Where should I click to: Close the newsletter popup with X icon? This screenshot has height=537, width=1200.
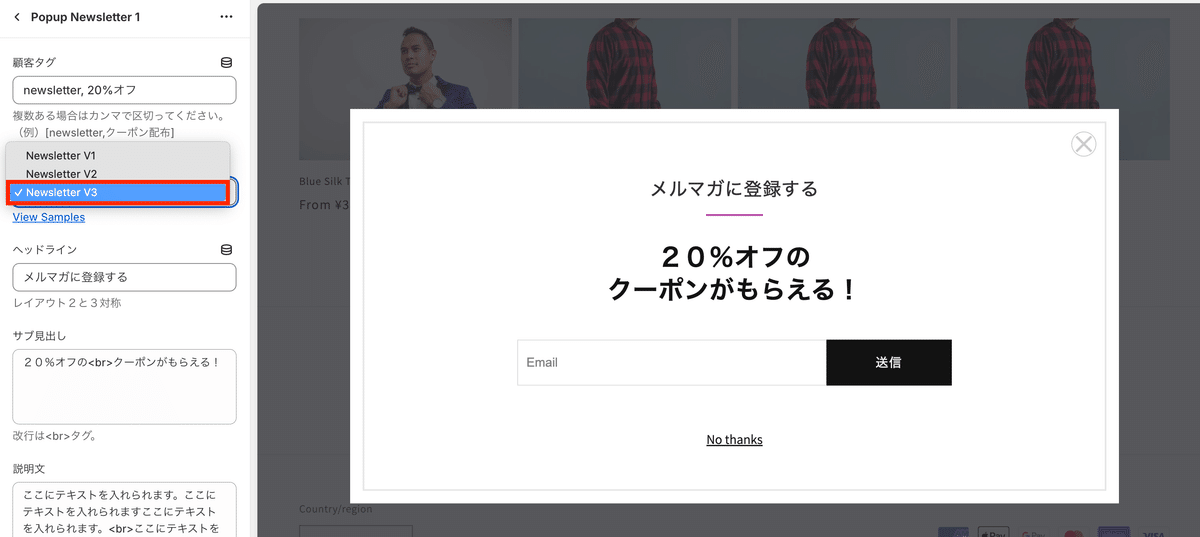1083,144
